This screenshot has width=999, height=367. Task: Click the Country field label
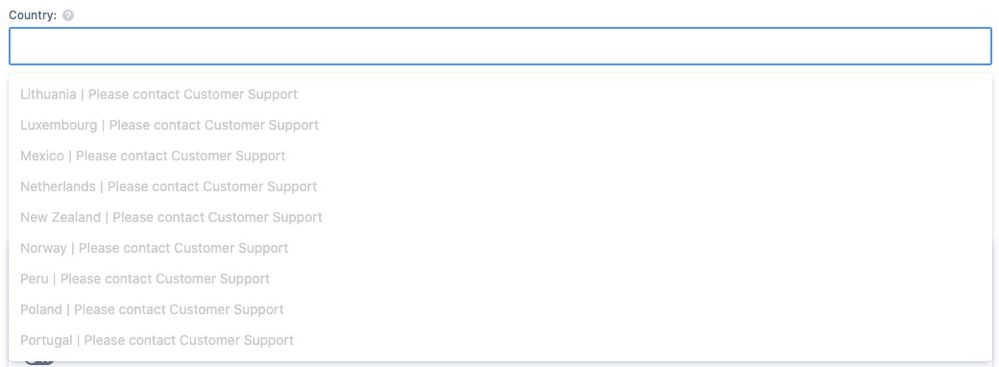32,16
